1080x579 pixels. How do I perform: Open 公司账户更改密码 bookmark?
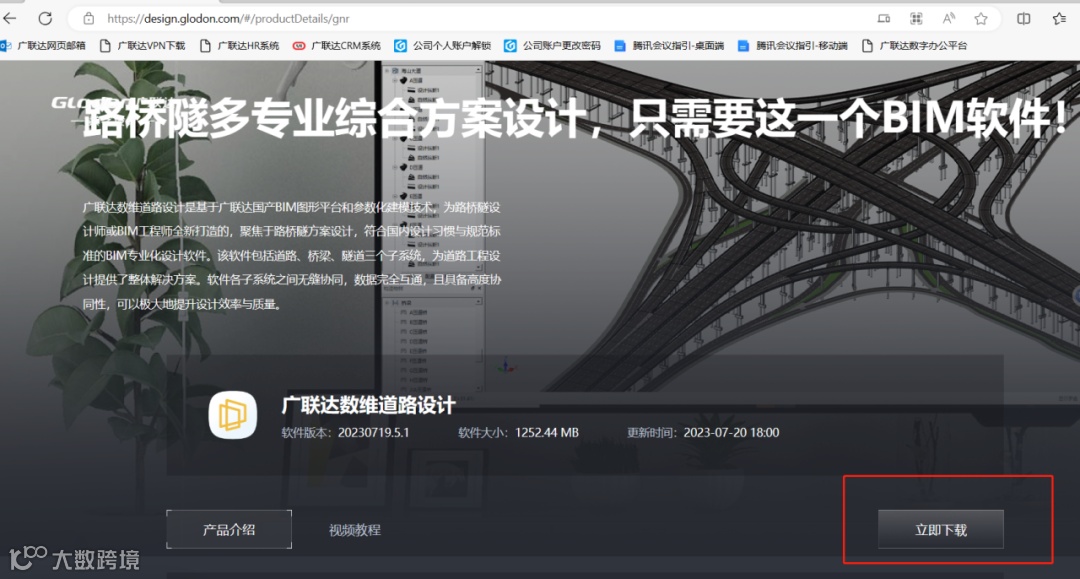pyautogui.click(x=552, y=45)
